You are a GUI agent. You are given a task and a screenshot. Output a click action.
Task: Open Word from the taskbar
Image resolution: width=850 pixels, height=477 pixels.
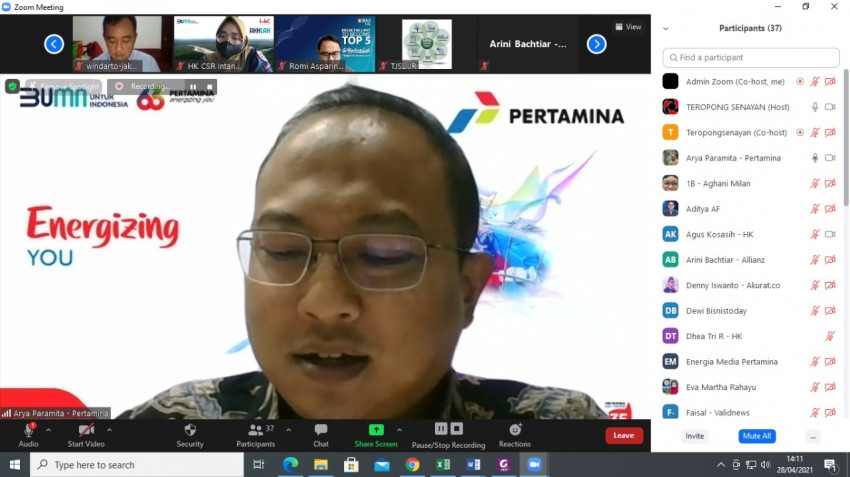473,465
